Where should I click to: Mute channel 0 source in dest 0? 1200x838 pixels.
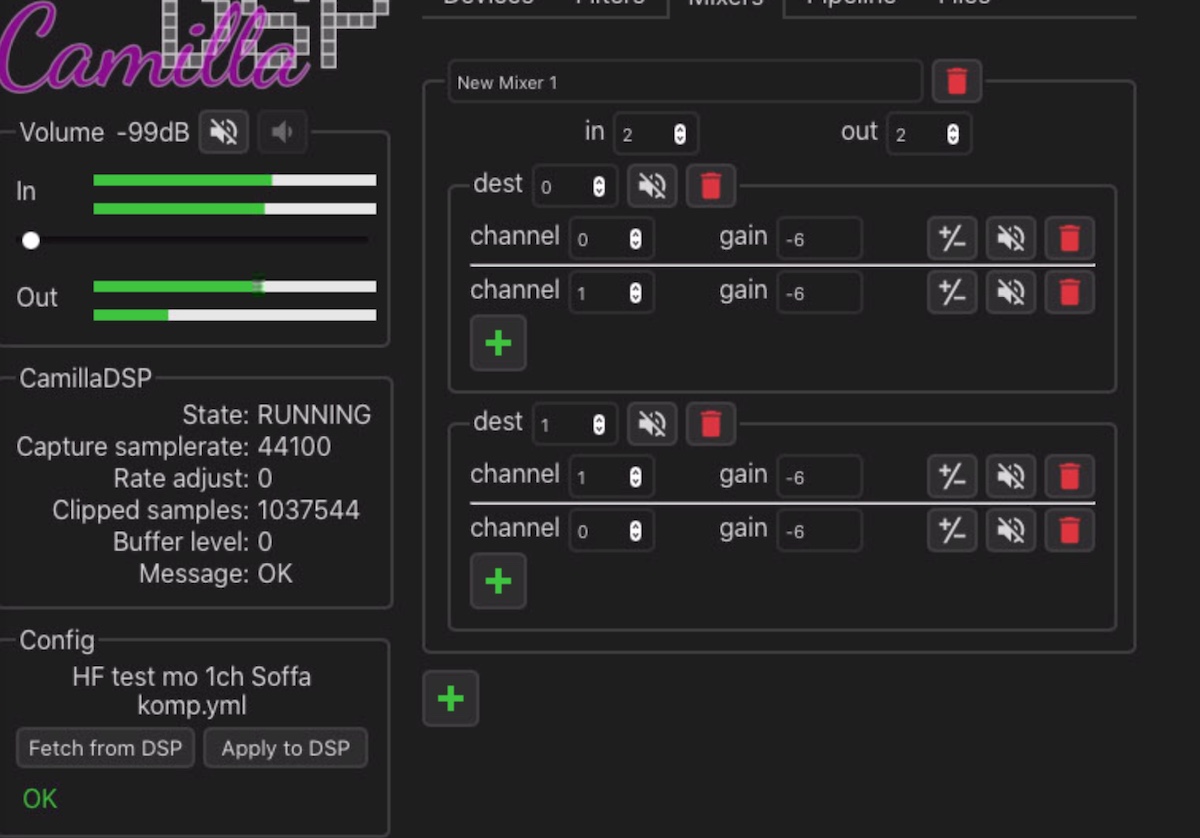[1011, 238]
